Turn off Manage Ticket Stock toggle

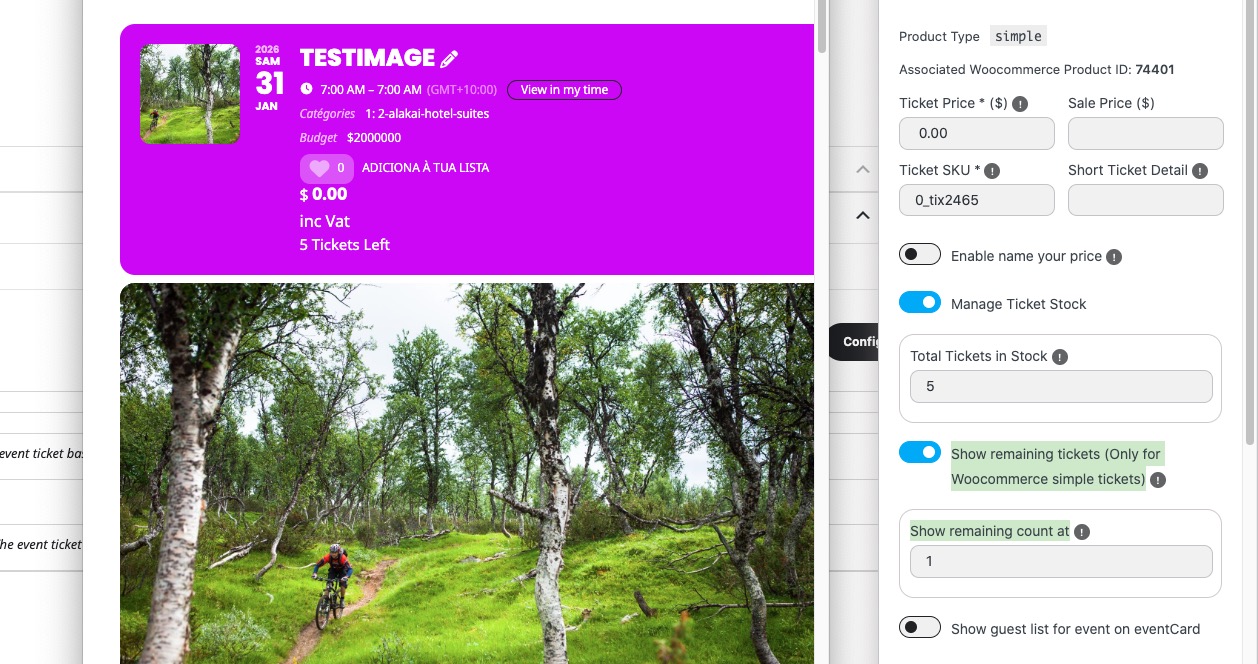919,303
